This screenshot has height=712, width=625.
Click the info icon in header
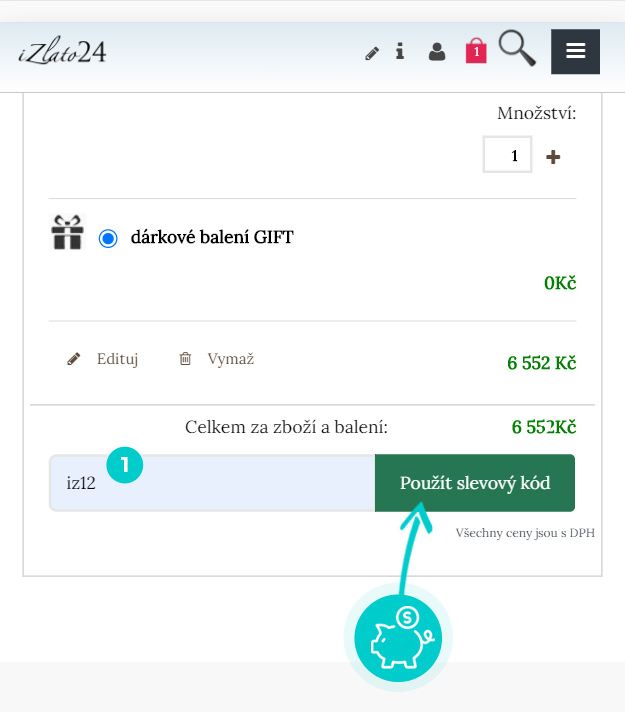(x=400, y=51)
